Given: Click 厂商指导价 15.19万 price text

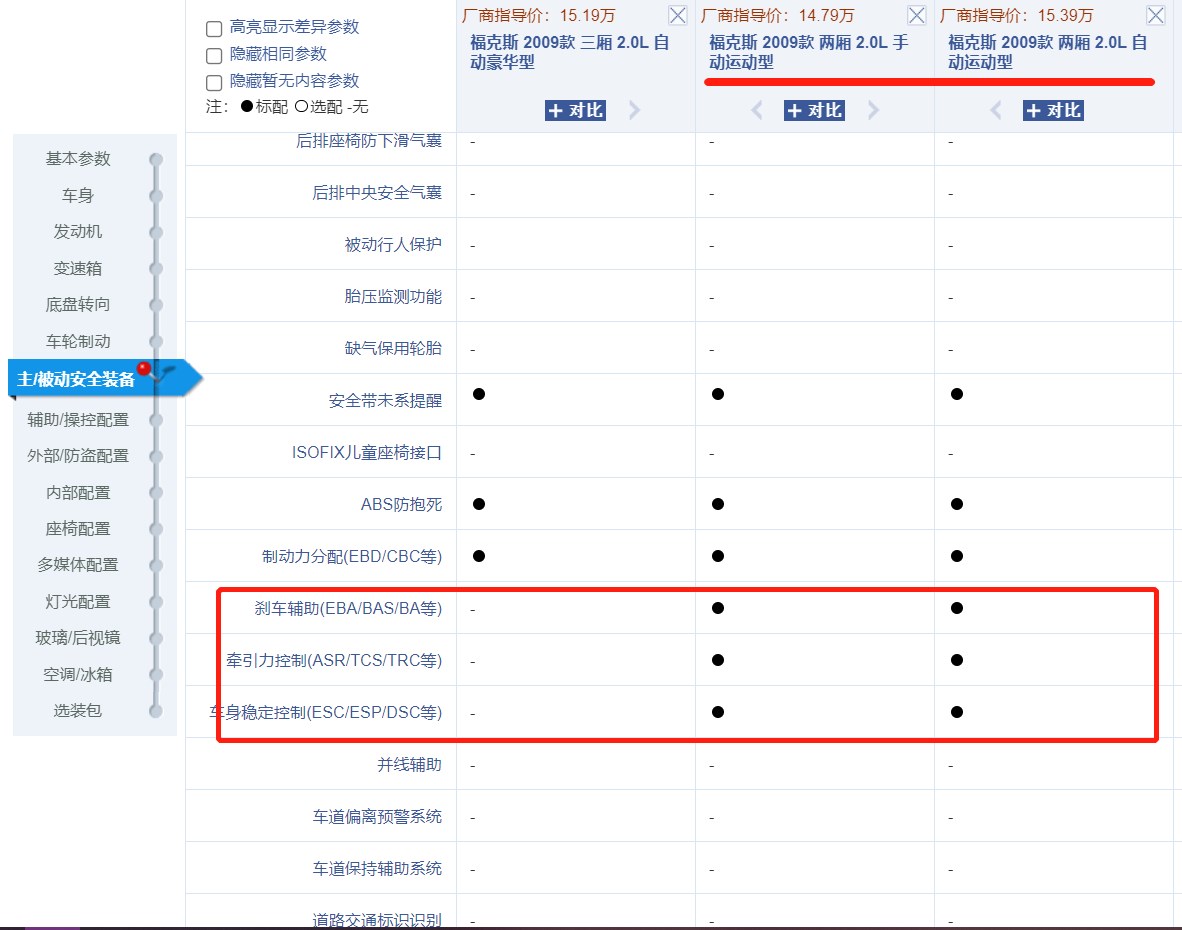Looking at the screenshot, I should click(x=538, y=16).
